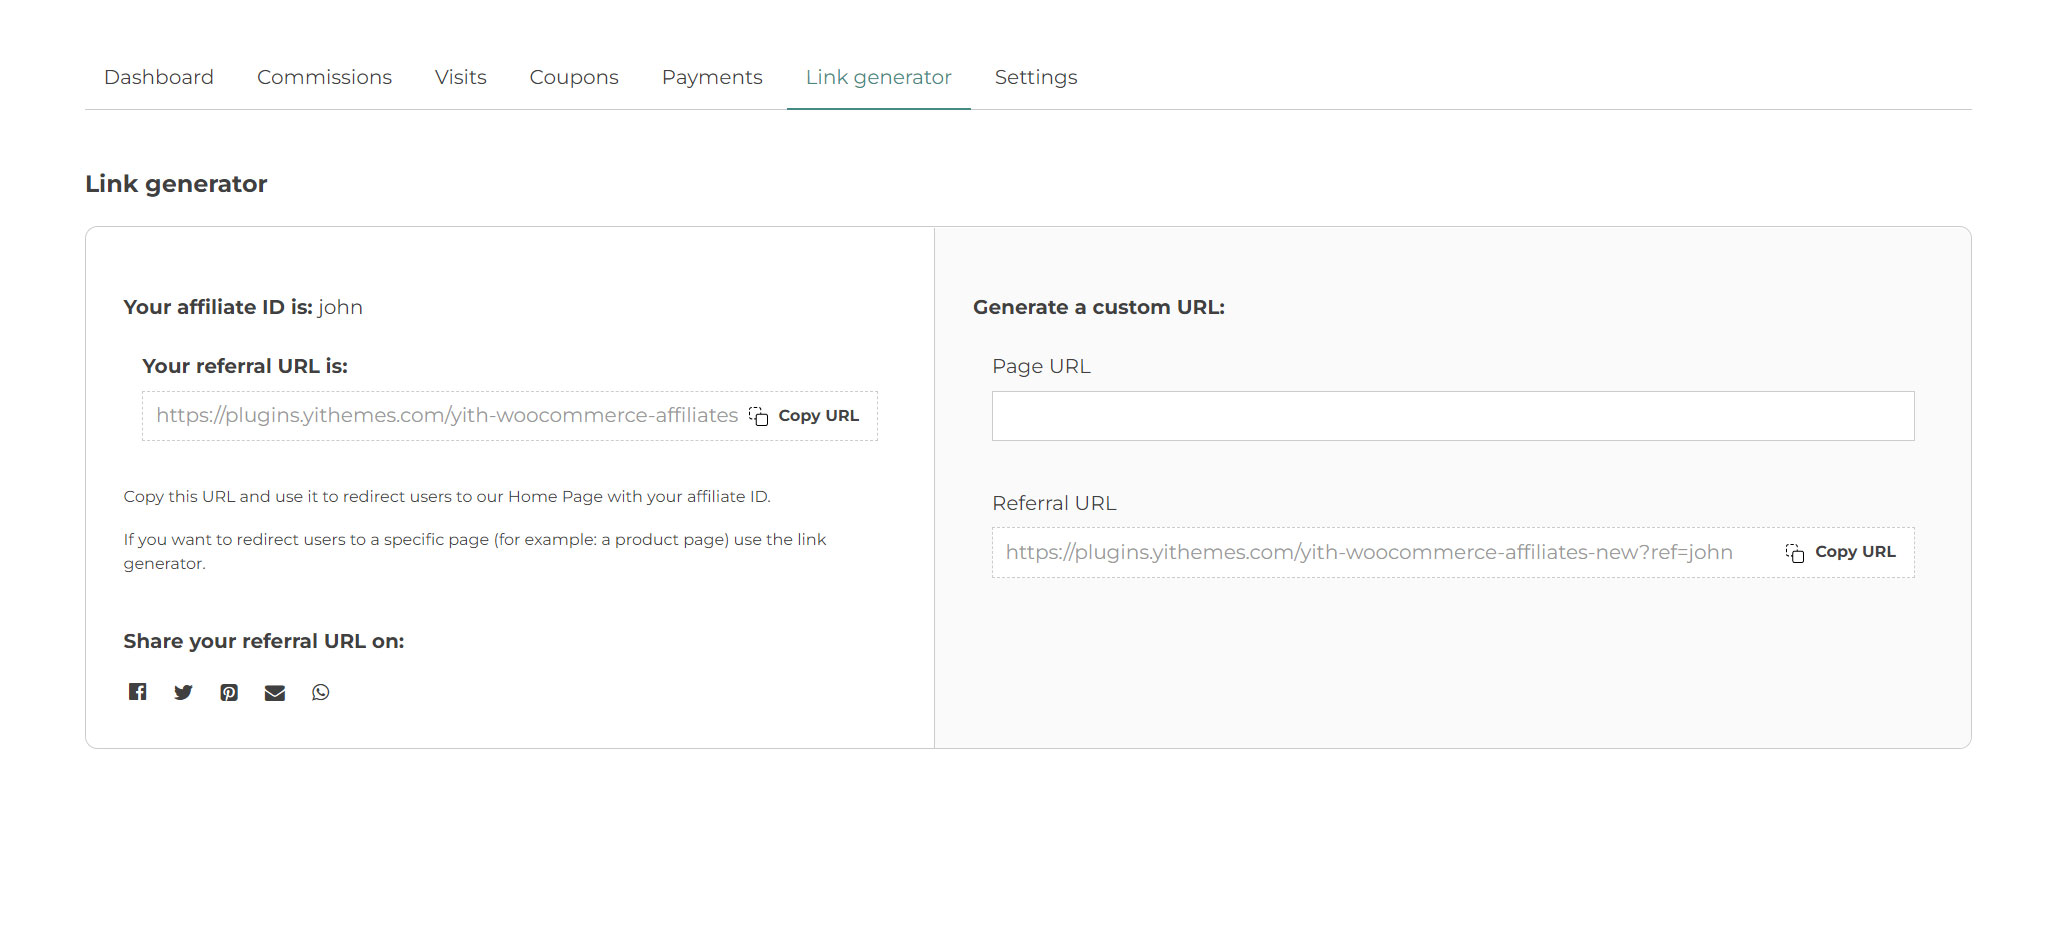
Task: Go to the Visits tab
Action: coord(460,77)
